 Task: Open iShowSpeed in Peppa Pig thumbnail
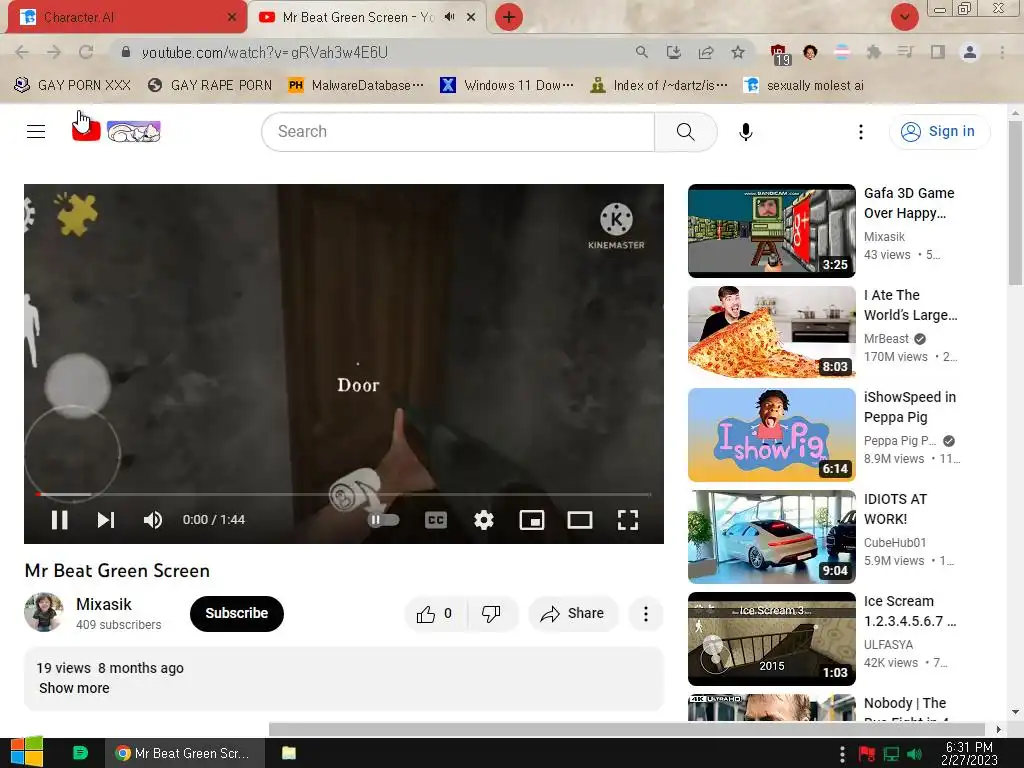click(x=771, y=434)
